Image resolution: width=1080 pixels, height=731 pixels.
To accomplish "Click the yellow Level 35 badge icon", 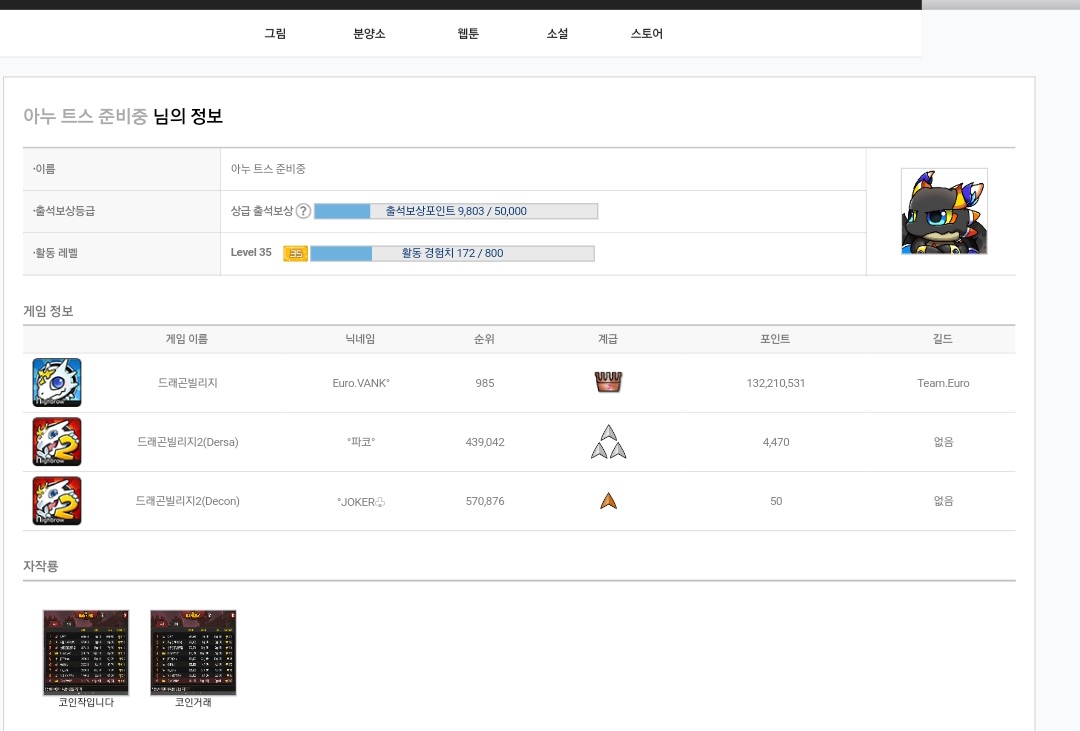I will (x=295, y=254).
